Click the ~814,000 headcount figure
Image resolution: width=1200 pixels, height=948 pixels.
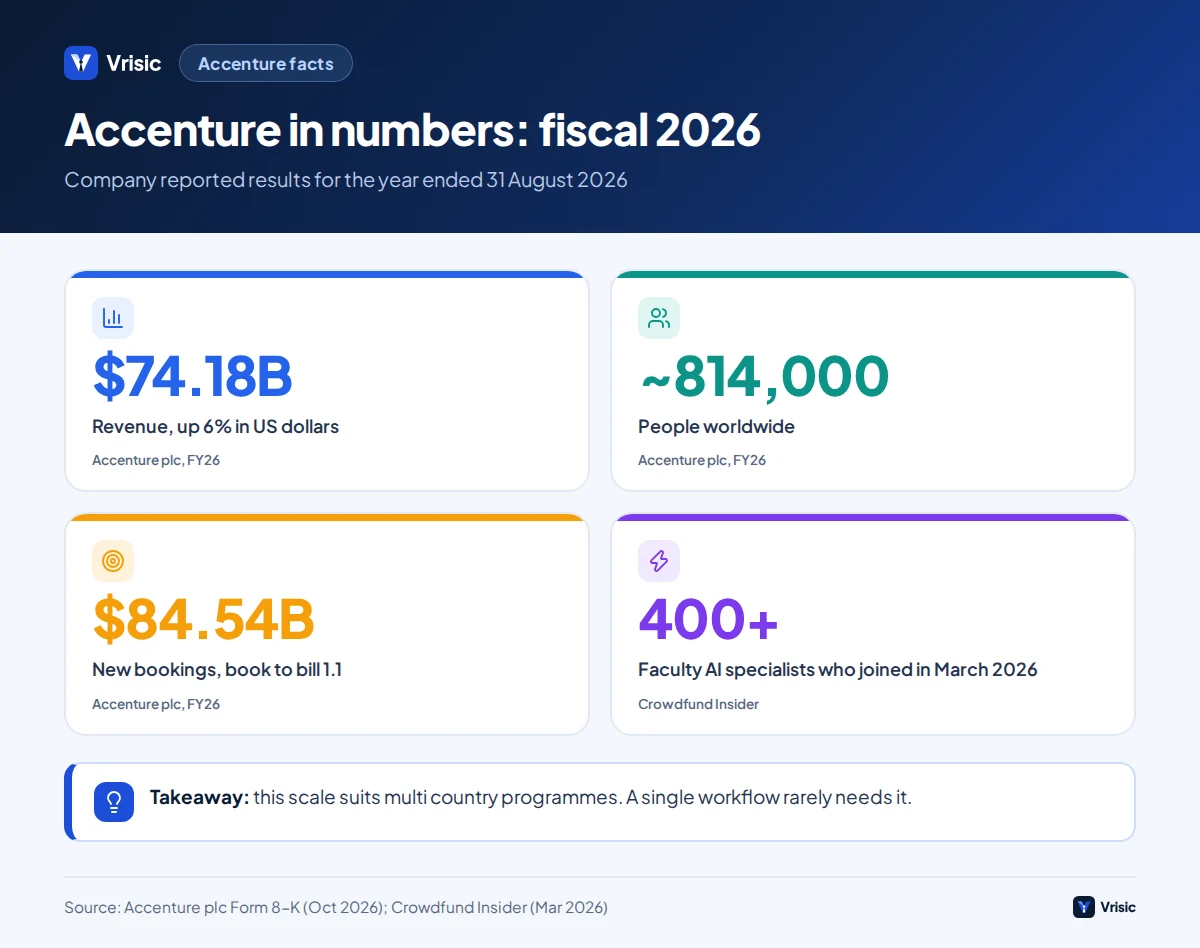(764, 376)
